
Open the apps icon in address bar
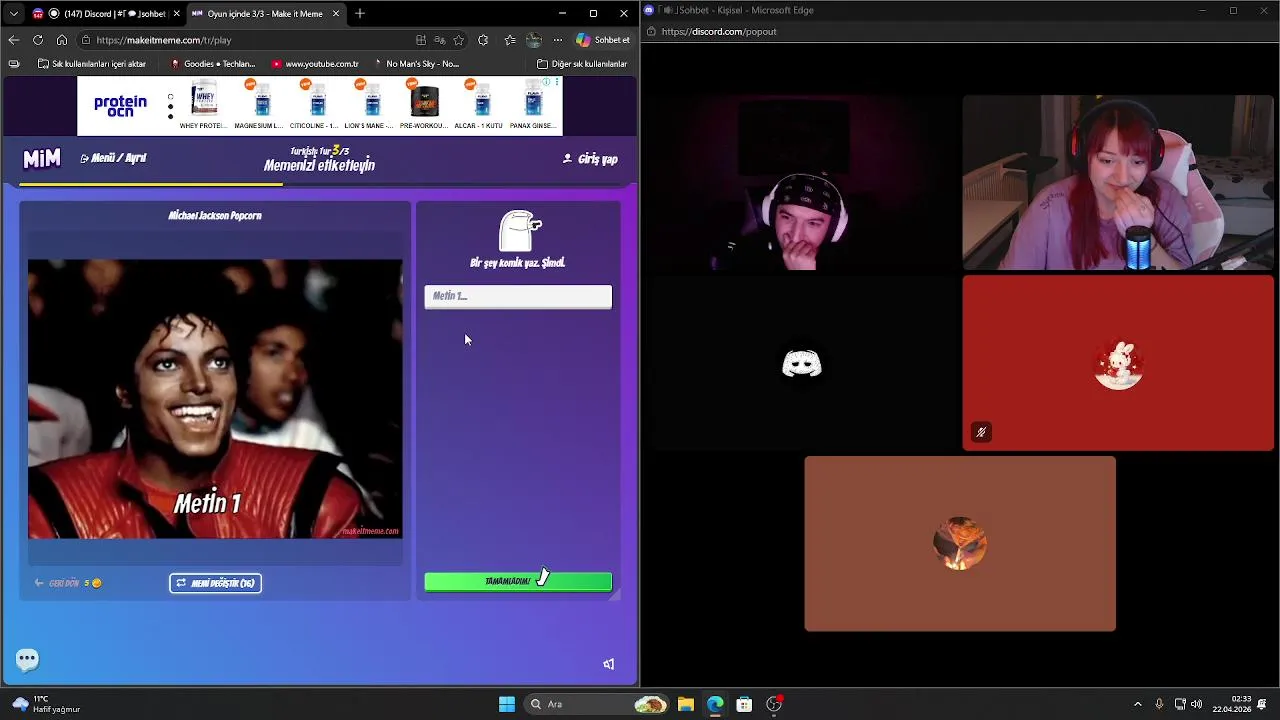point(421,40)
